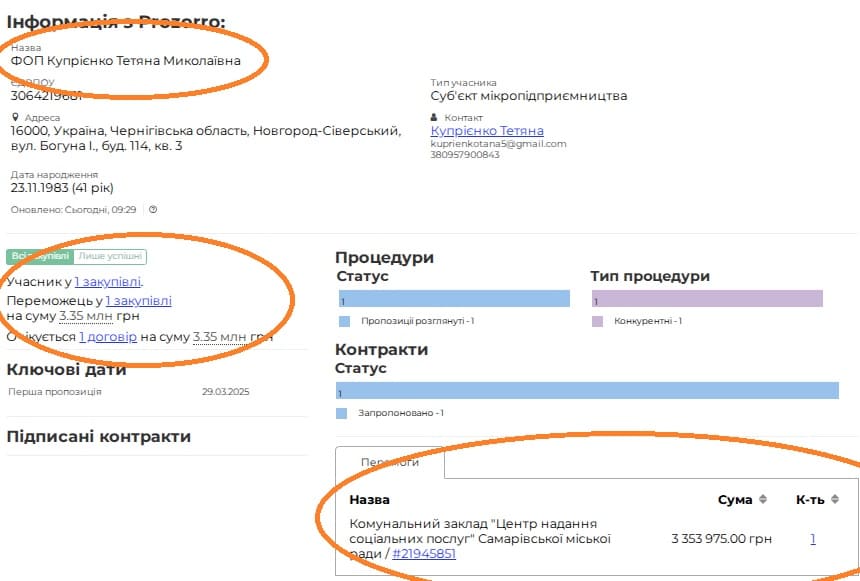Click the purple Тип процедури bar

707,299
